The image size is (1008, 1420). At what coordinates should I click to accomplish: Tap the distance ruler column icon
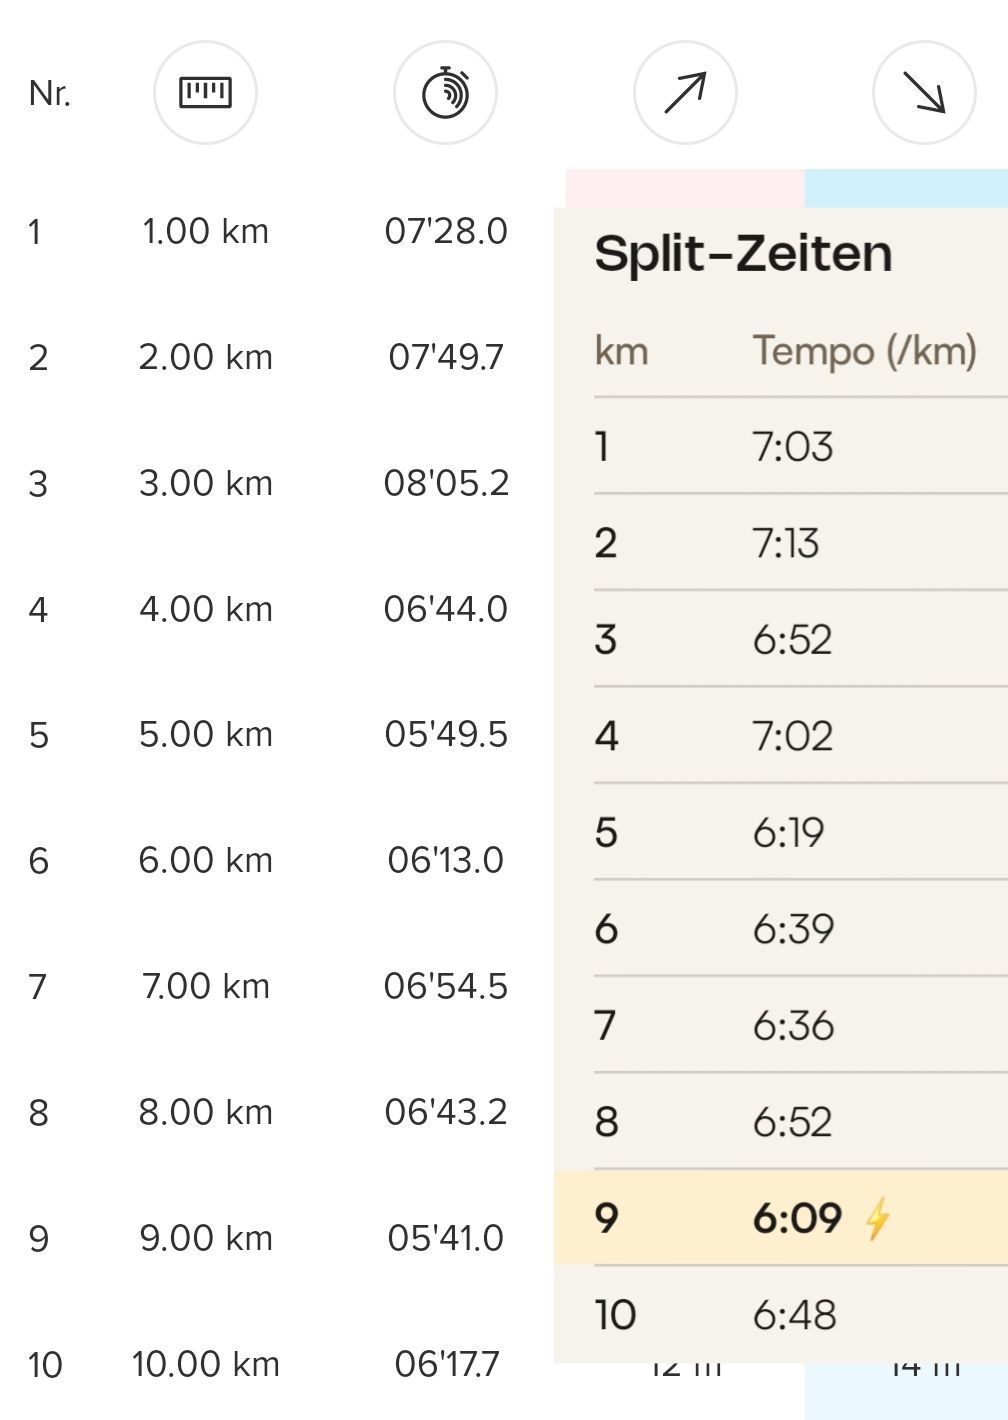point(205,93)
